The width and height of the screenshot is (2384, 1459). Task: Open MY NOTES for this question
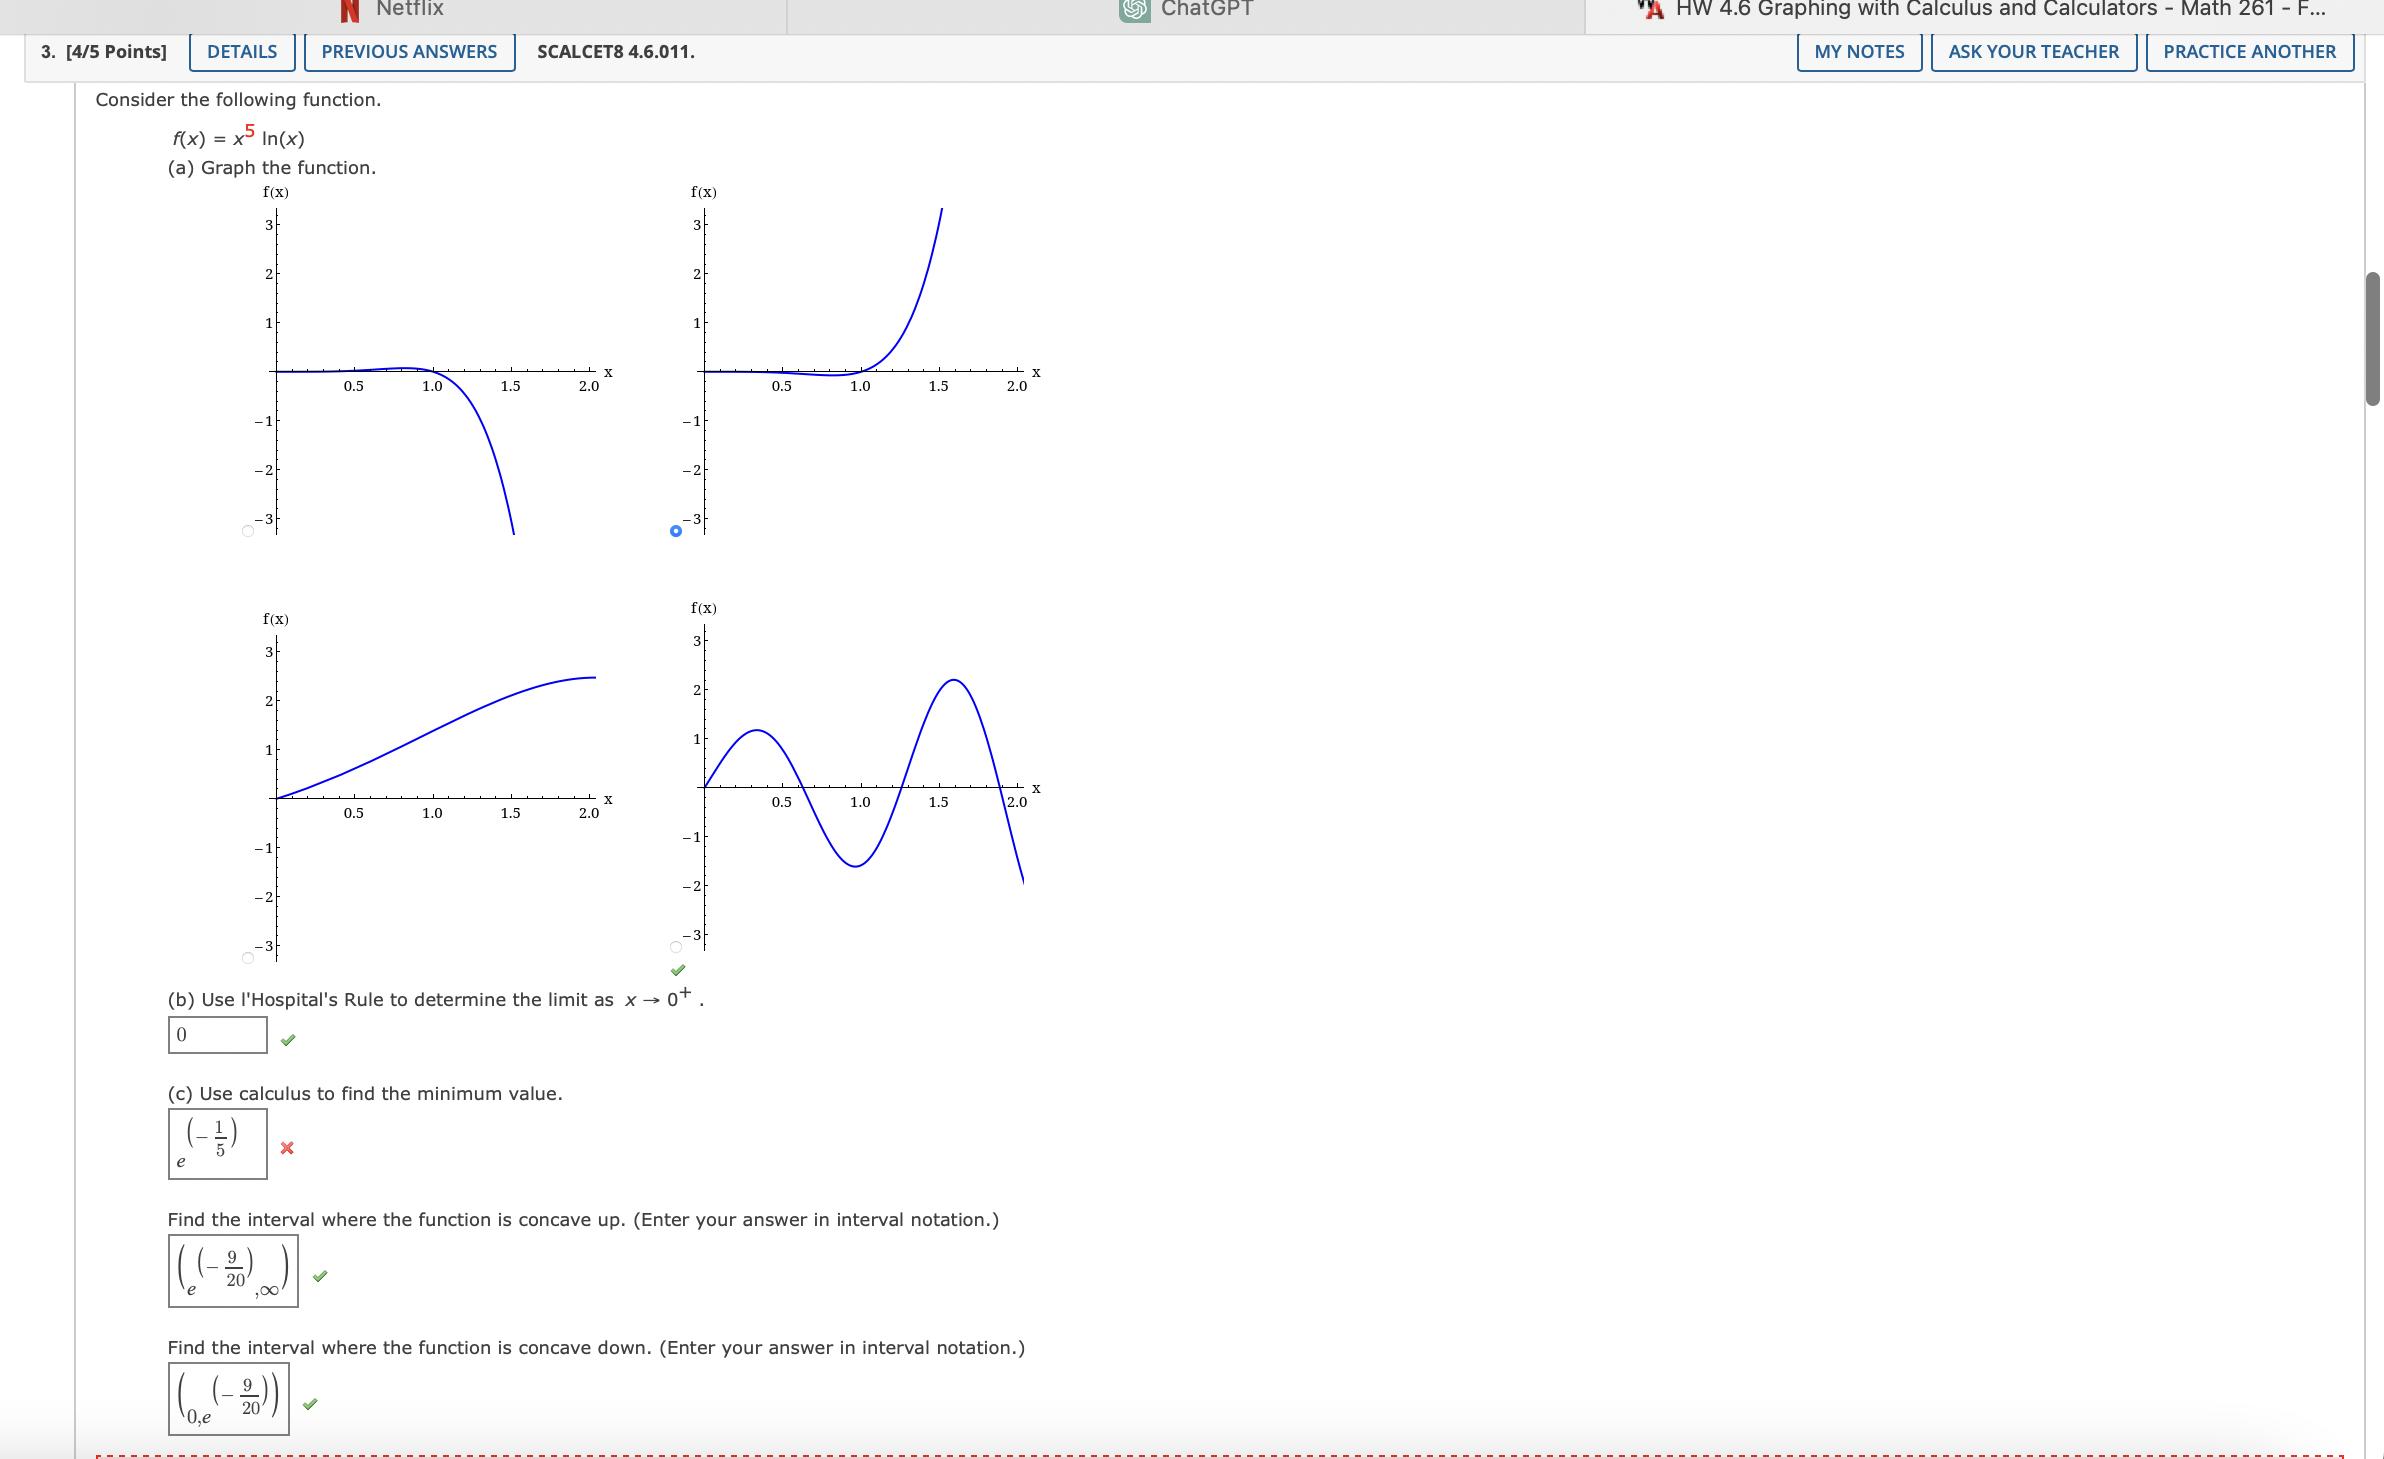[x=1859, y=52]
